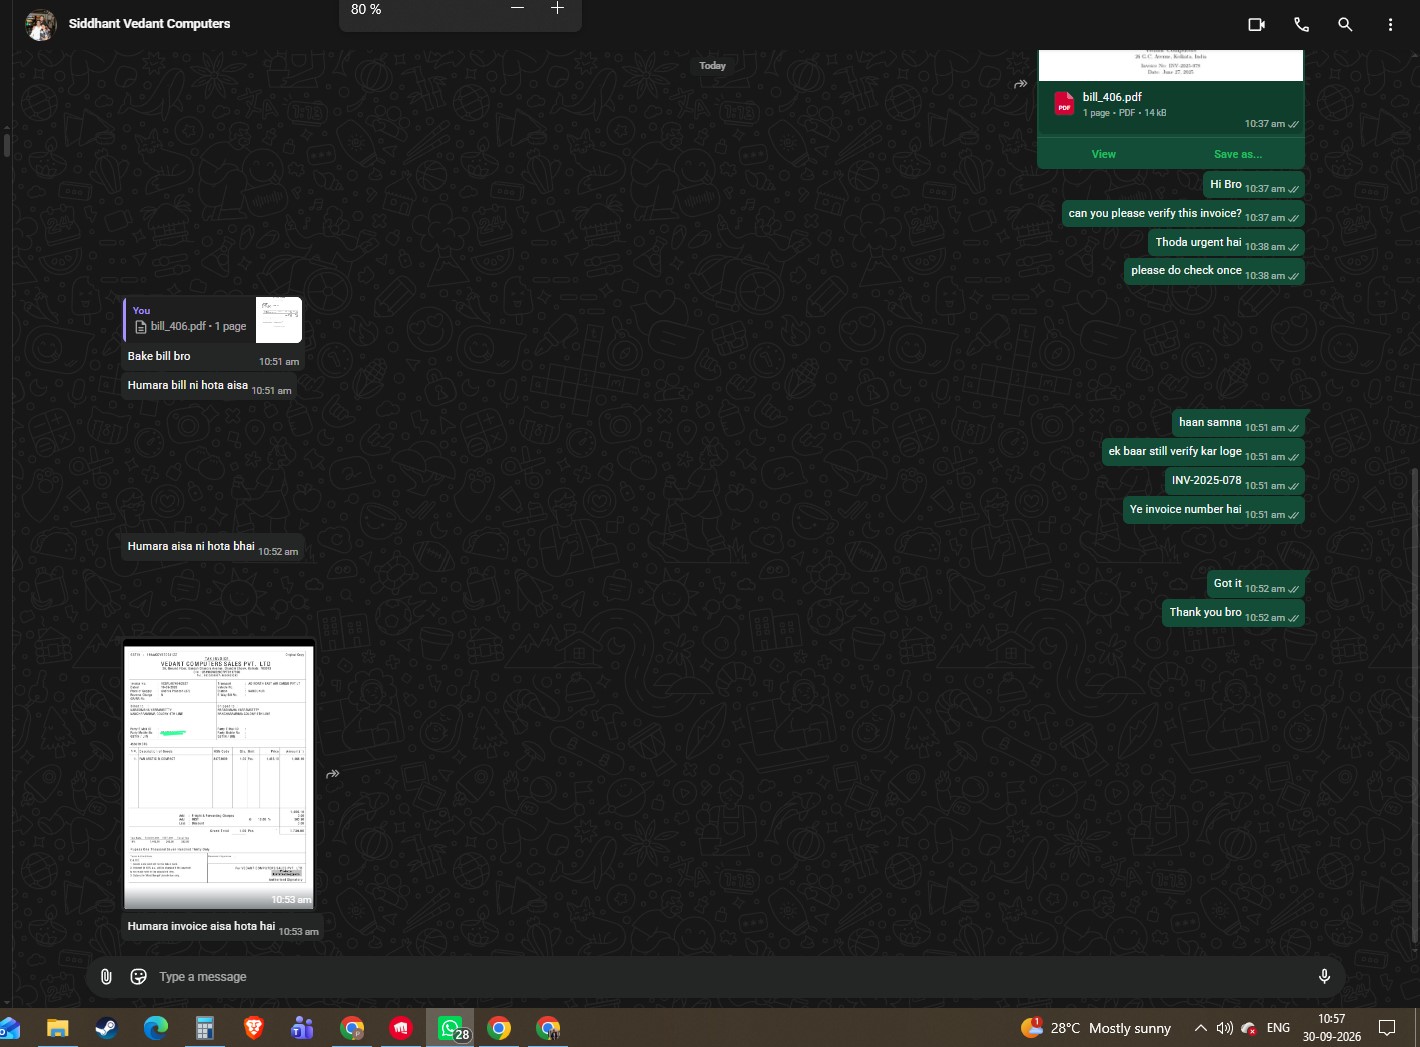Select 'can you please verify this invoice?' message
Image resolution: width=1420 pixels, height=1047 pixels.
1183,214
